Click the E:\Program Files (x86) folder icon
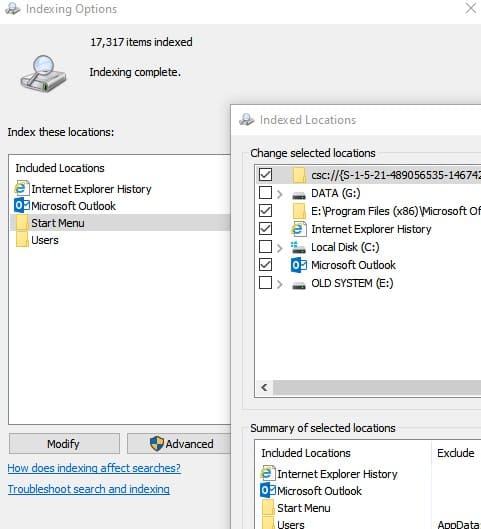Screen dimensions: 481x529 pos(299,211)
